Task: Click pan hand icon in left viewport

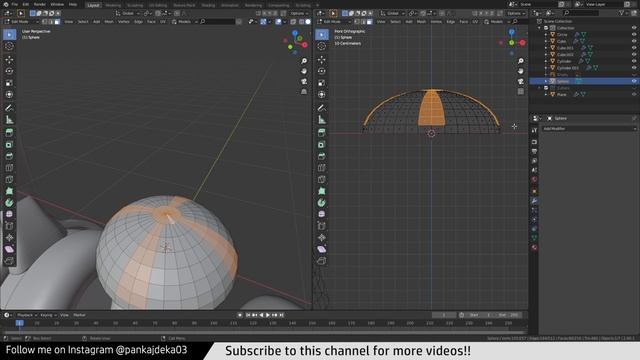Action: coord(304,71)
